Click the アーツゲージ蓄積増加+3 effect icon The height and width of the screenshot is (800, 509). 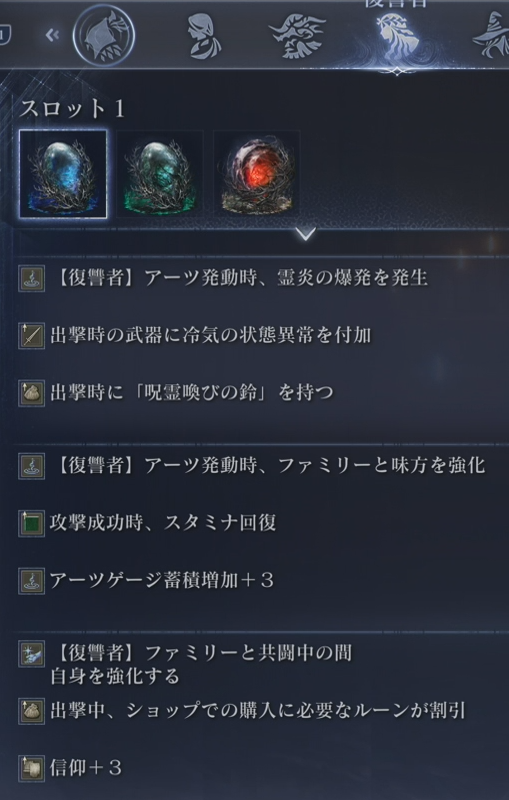click(x=32, y=581)
